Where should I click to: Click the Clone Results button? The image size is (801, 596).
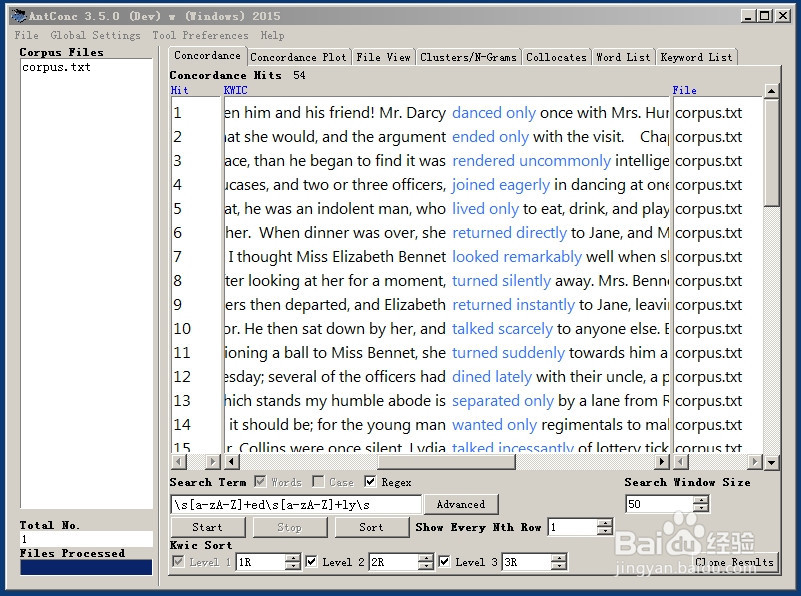pos(734,562)
